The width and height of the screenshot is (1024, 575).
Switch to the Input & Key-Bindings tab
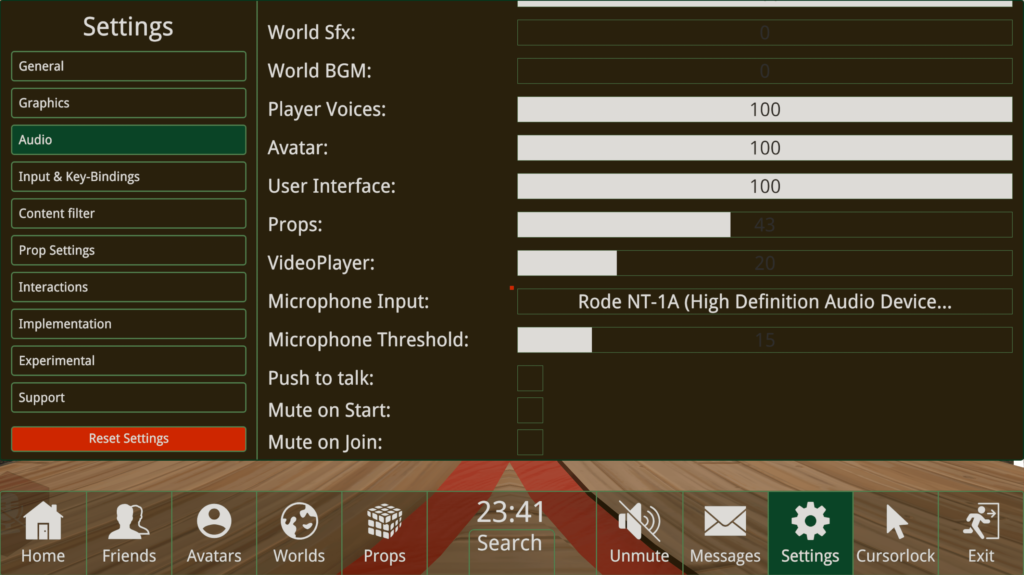pos(129,176)
